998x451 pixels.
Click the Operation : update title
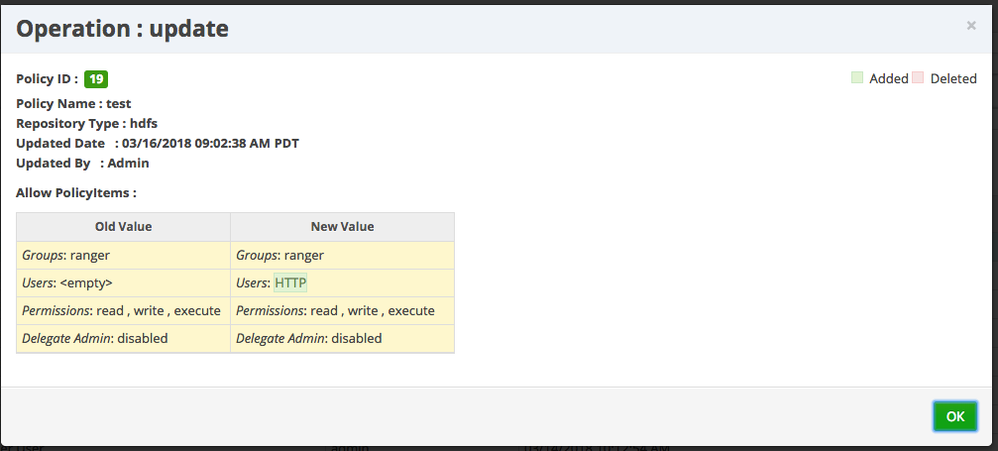coord(122,29)
